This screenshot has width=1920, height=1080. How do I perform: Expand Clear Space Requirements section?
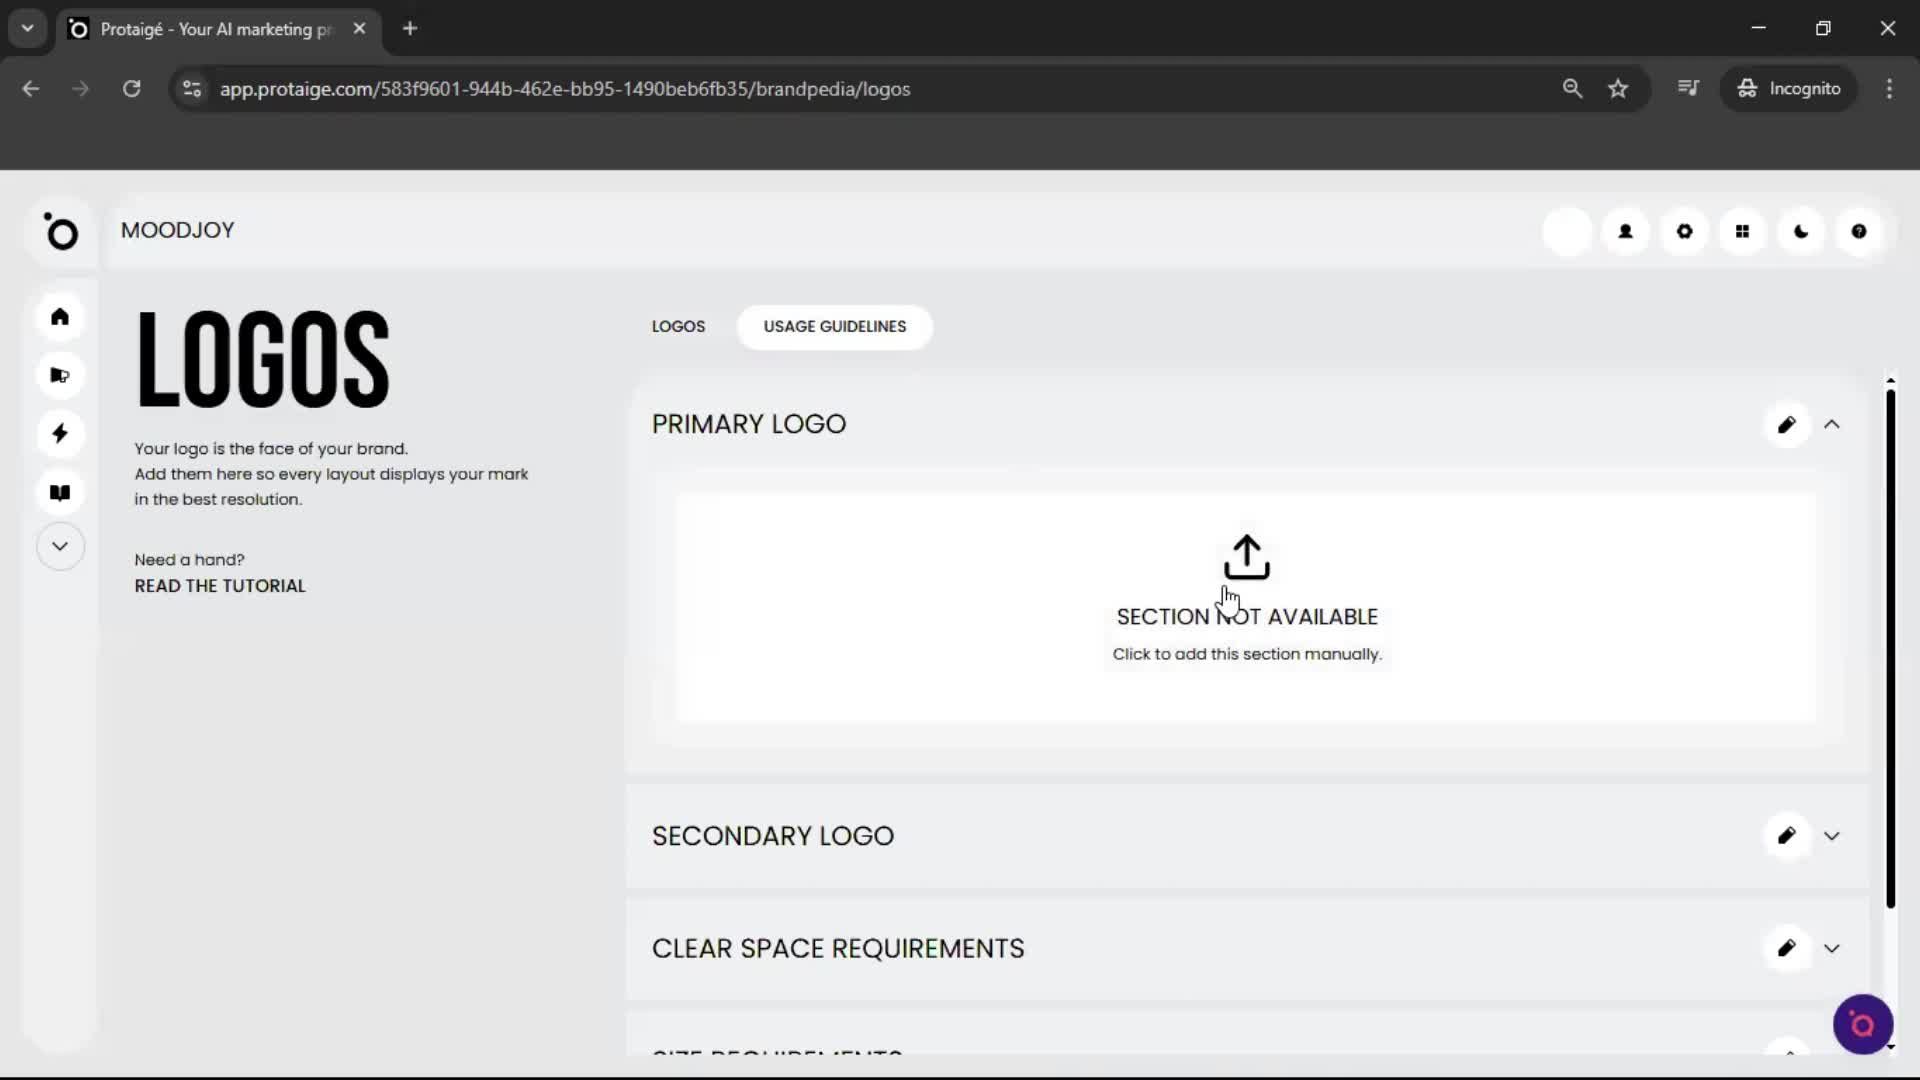[1832, 948]
